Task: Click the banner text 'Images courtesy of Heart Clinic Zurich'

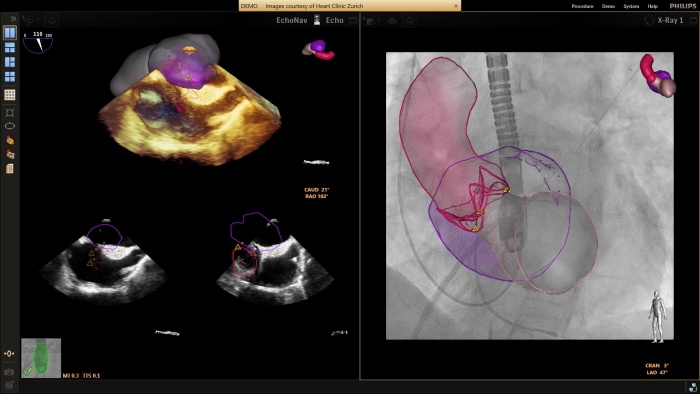Action: (x=314, y=6)
